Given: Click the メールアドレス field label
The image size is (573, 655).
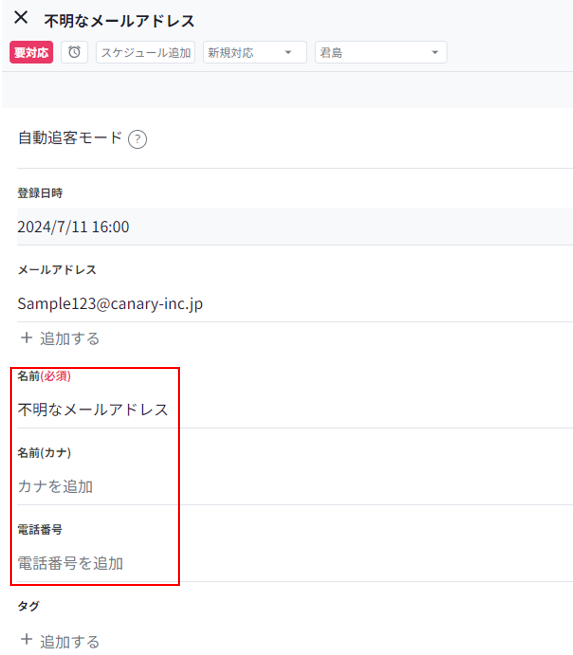Looking at the screenshot, I should click(x=57, y=270).
